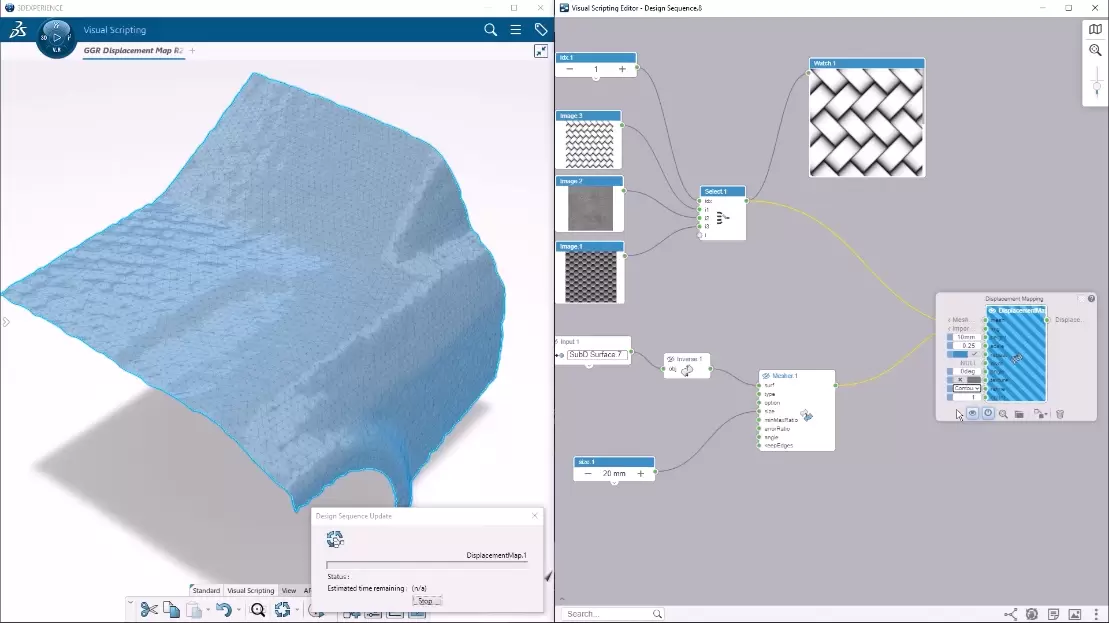Viewport: 1109px width, 623px height.
Task: Open the tags icon in 3DEXPERIENCE header
Action: [541, 30]
